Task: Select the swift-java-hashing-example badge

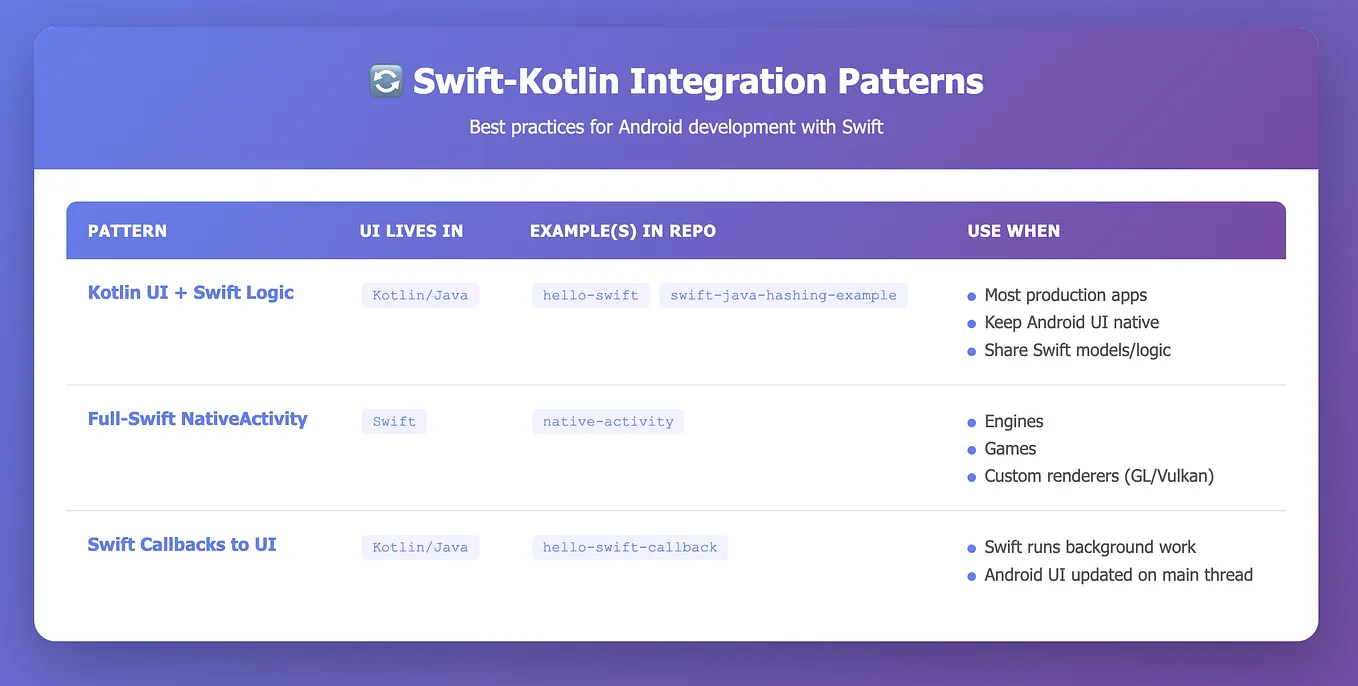Action: tap(783, 295)
